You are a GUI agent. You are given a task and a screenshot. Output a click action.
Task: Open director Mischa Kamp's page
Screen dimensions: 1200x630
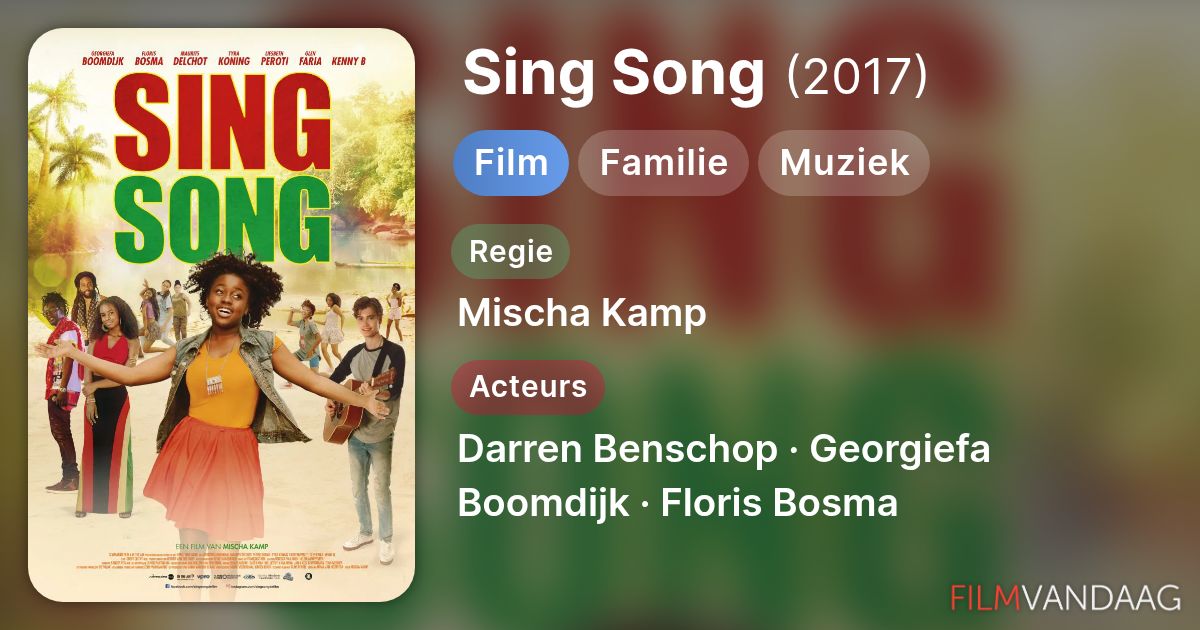click(x=582, y=314)
